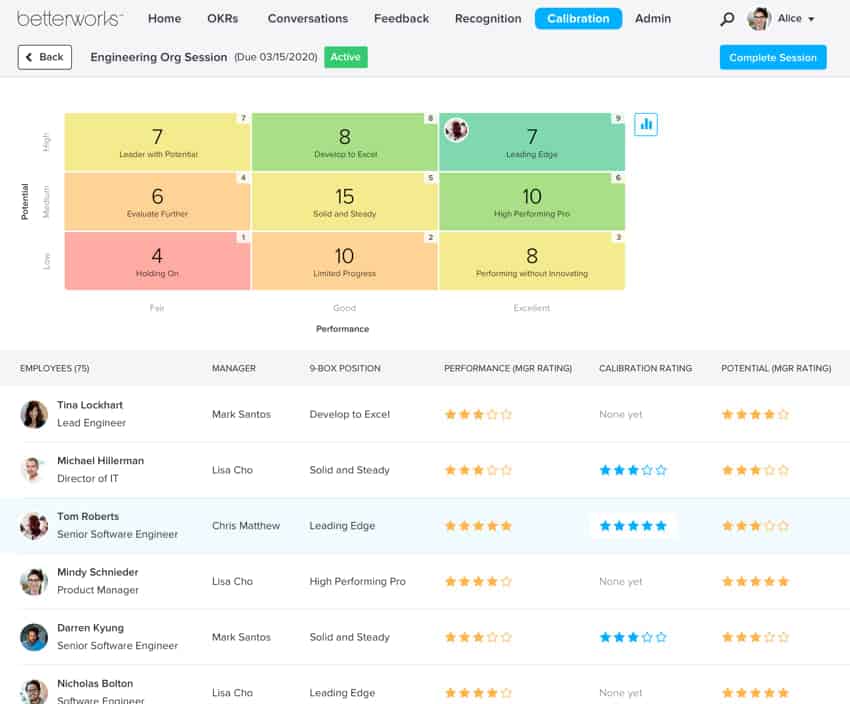Select the avatar badge on the Leading Edge cell

457,129
